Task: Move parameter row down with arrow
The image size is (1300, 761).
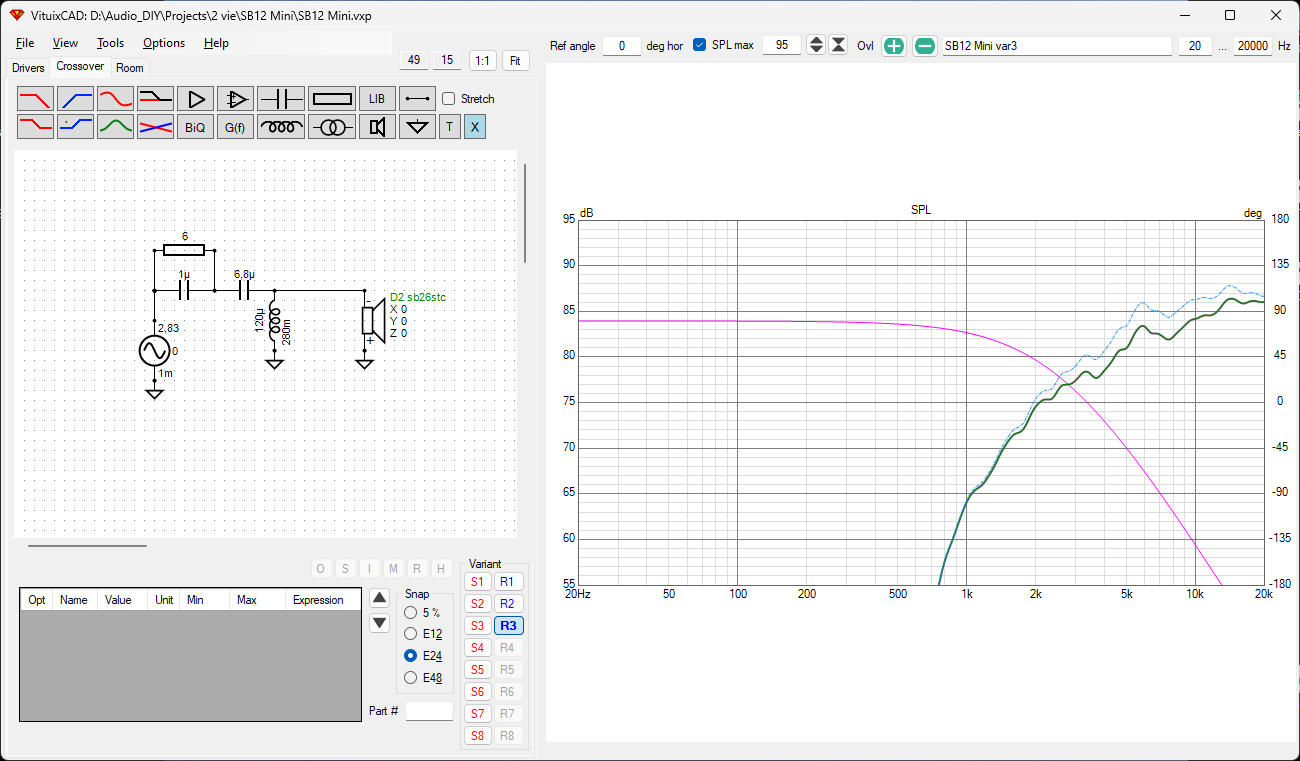Action: pos(380,623)
